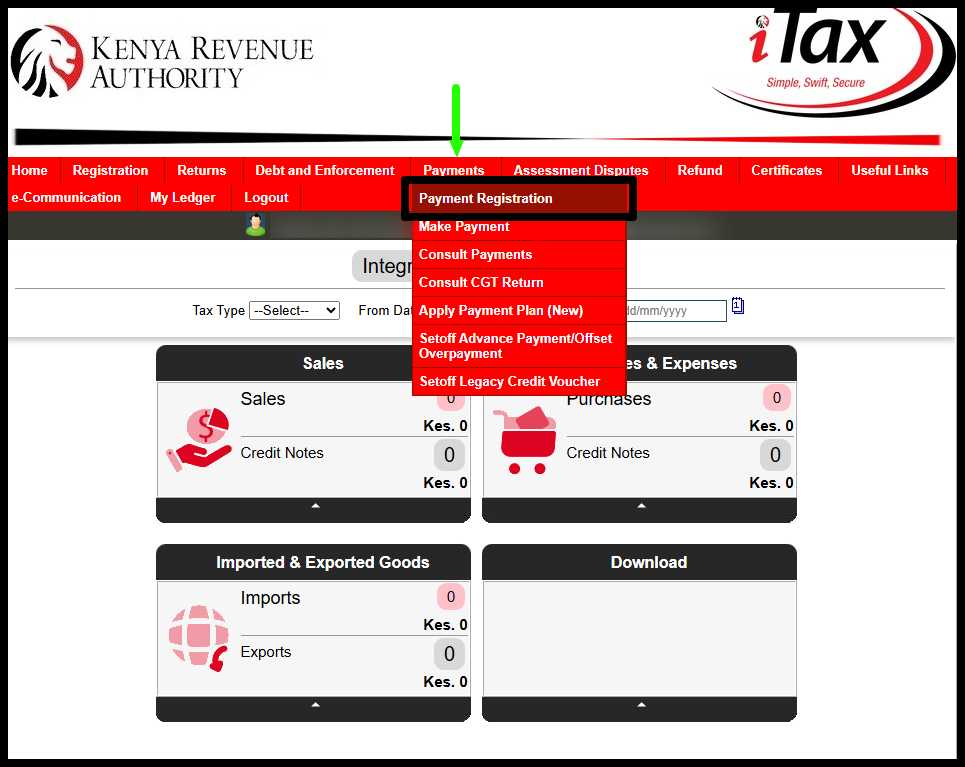Open the Returns menu

(x=202, y=171)
